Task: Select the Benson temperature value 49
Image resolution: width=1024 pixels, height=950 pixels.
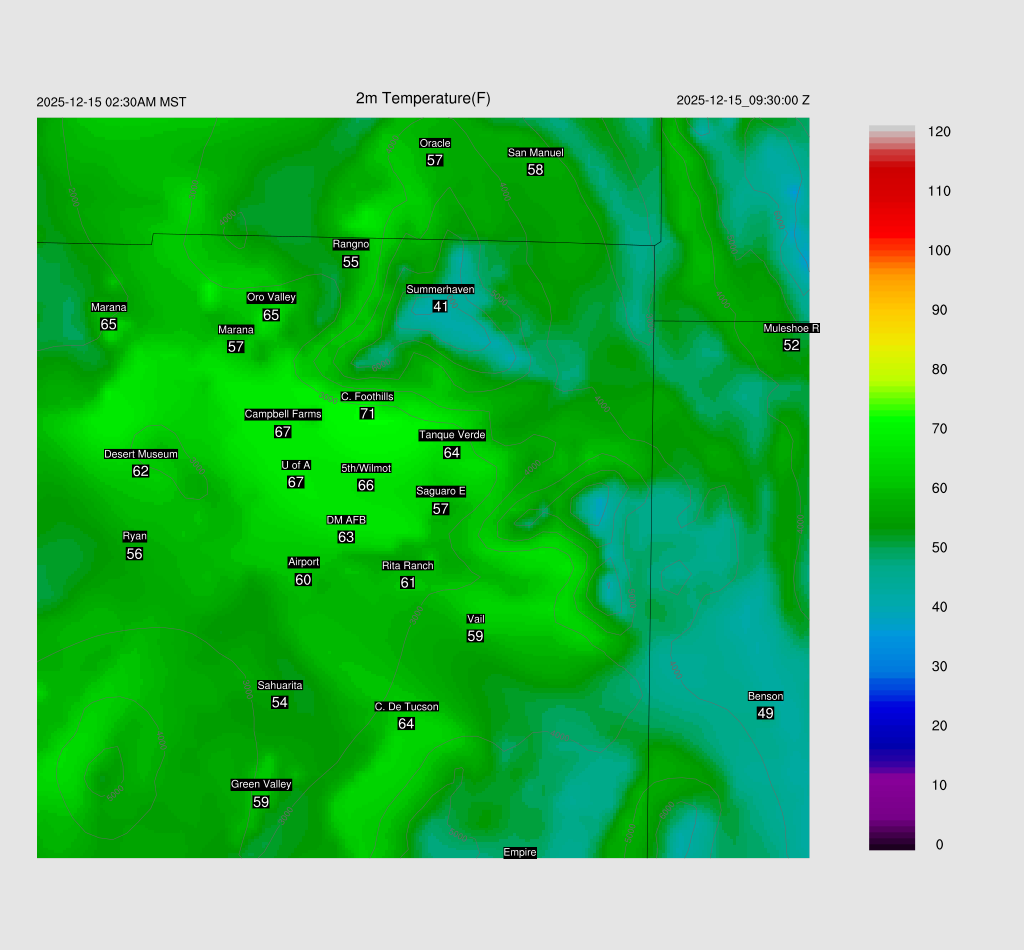Action: tap(765, 713)
